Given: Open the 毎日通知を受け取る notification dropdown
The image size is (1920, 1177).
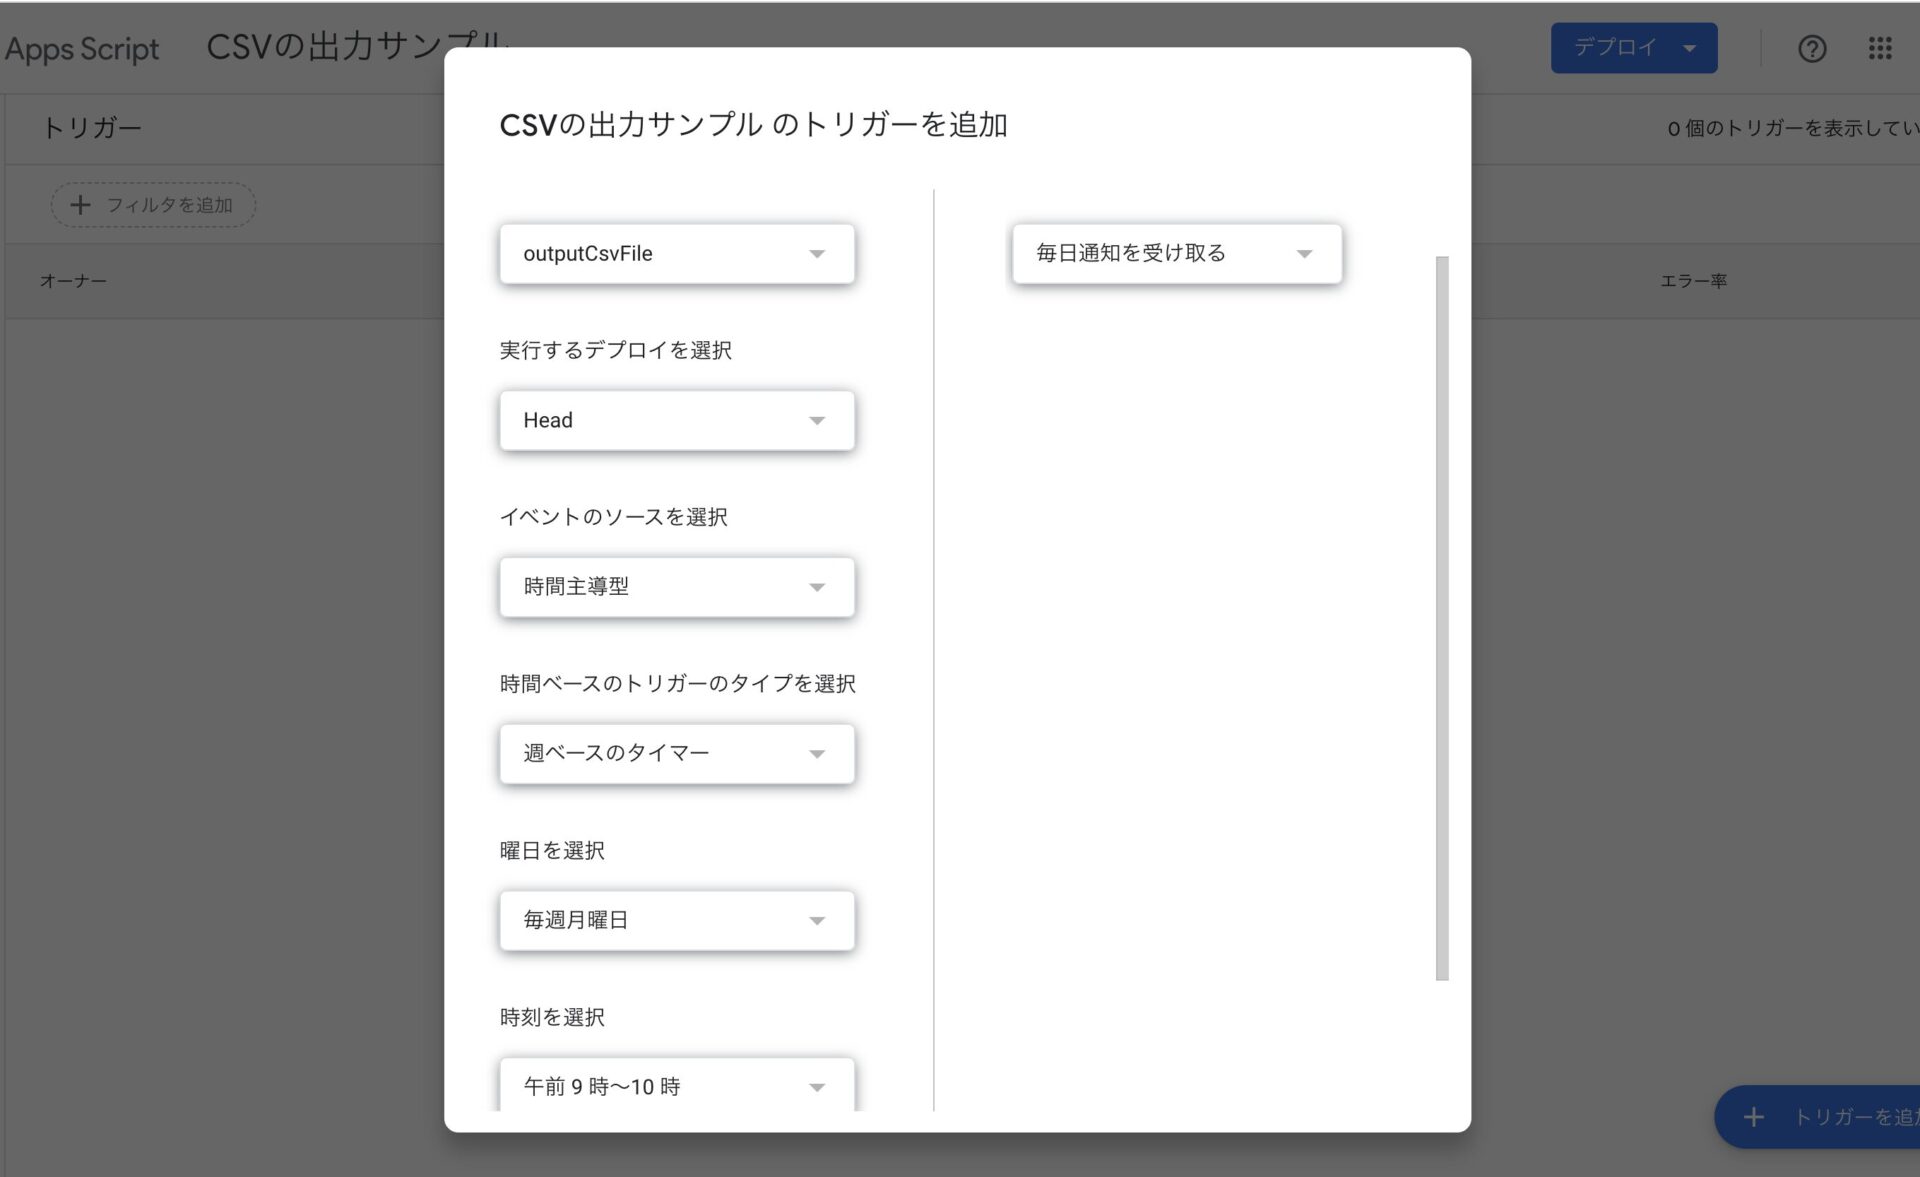Looking at the screenshot, I should tap(1176, 254).
